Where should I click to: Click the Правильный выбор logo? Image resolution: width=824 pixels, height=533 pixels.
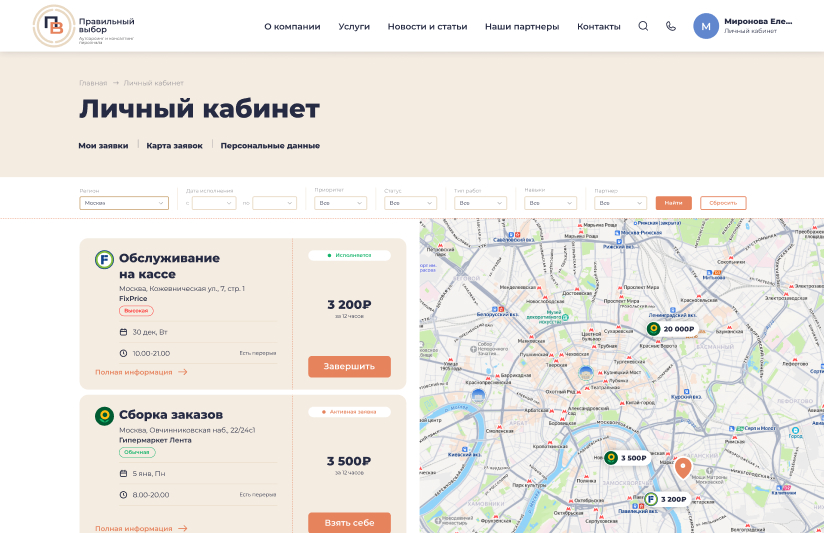(x=84, y=26)
